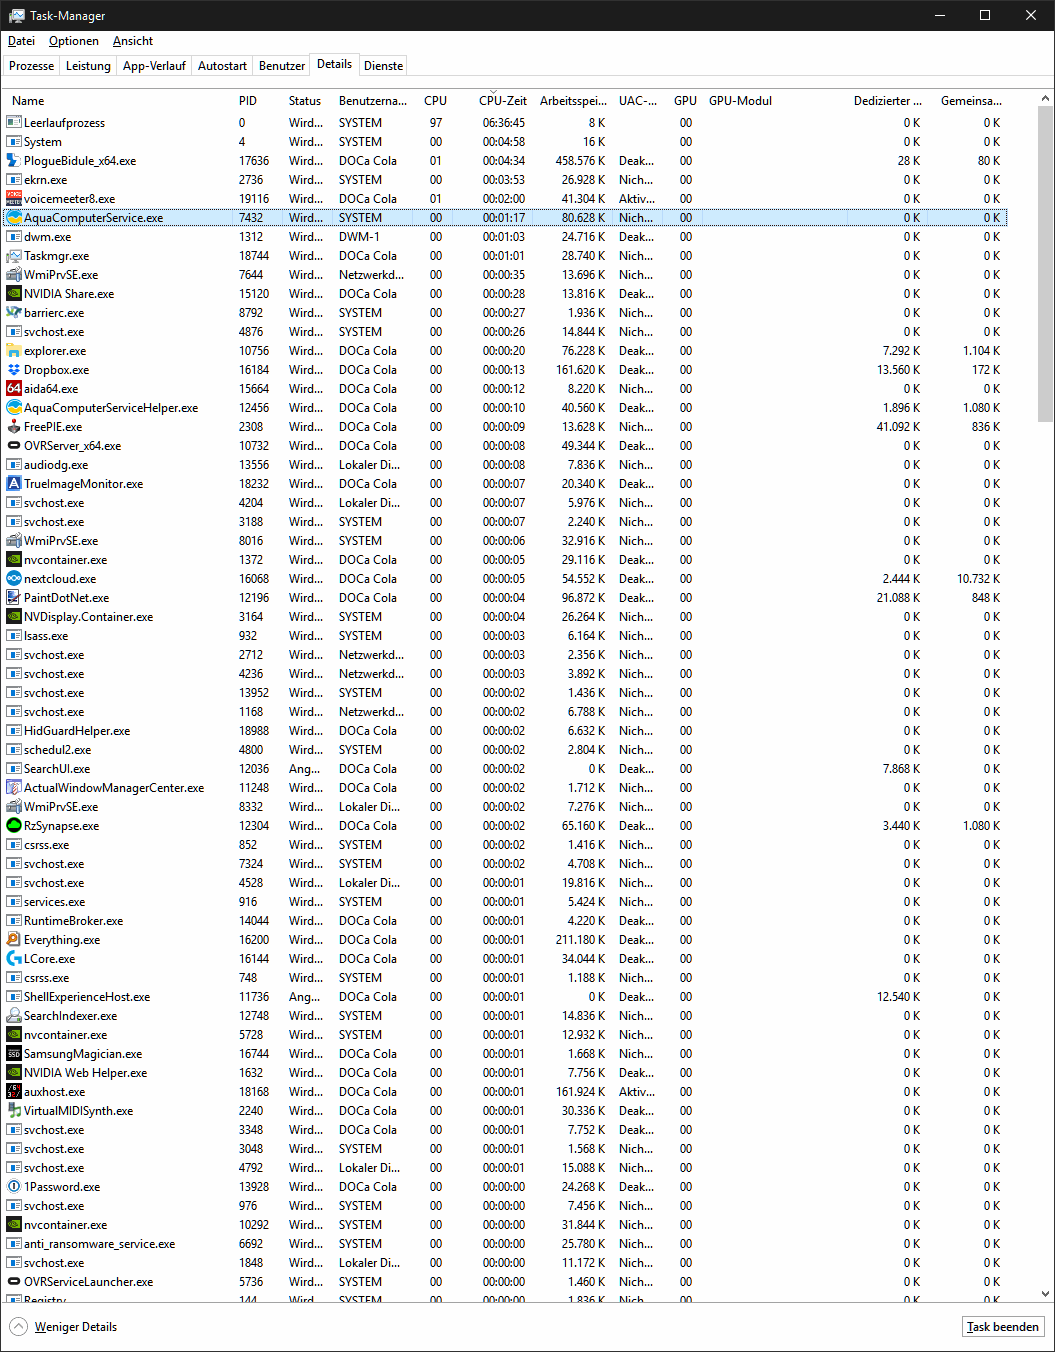Screen dimensions: 1055x1352
Task: Select the OVRServiceLauncher.exe row
Action: pos(505,1282)
